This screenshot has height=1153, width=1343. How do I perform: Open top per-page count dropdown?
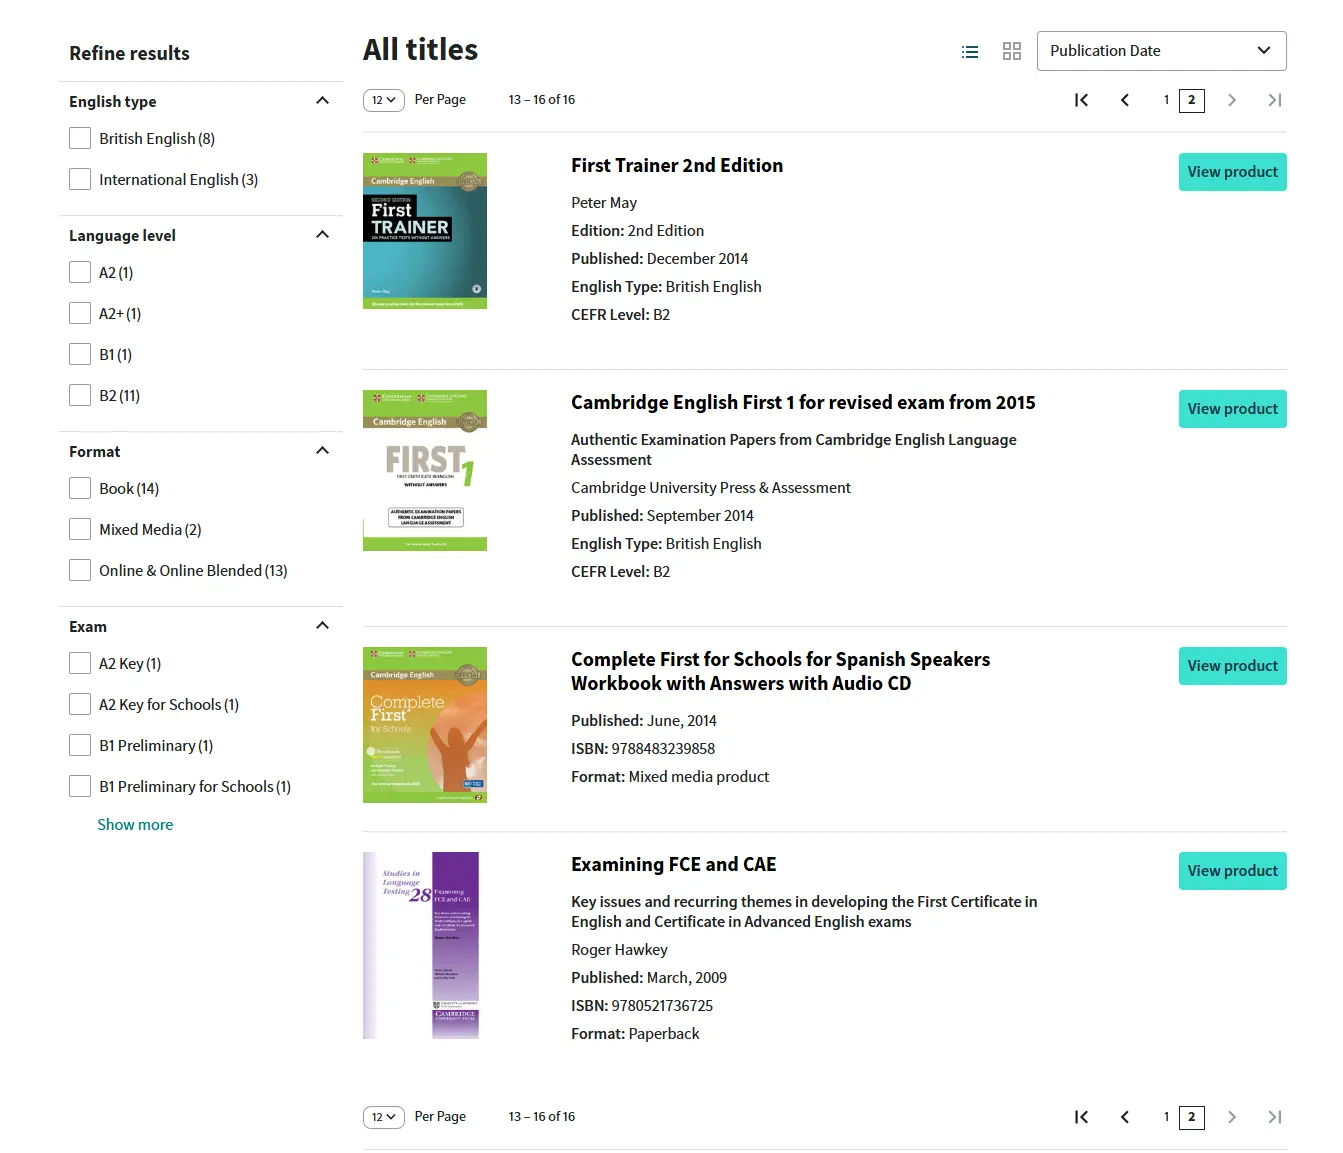(x=383, y=100)
